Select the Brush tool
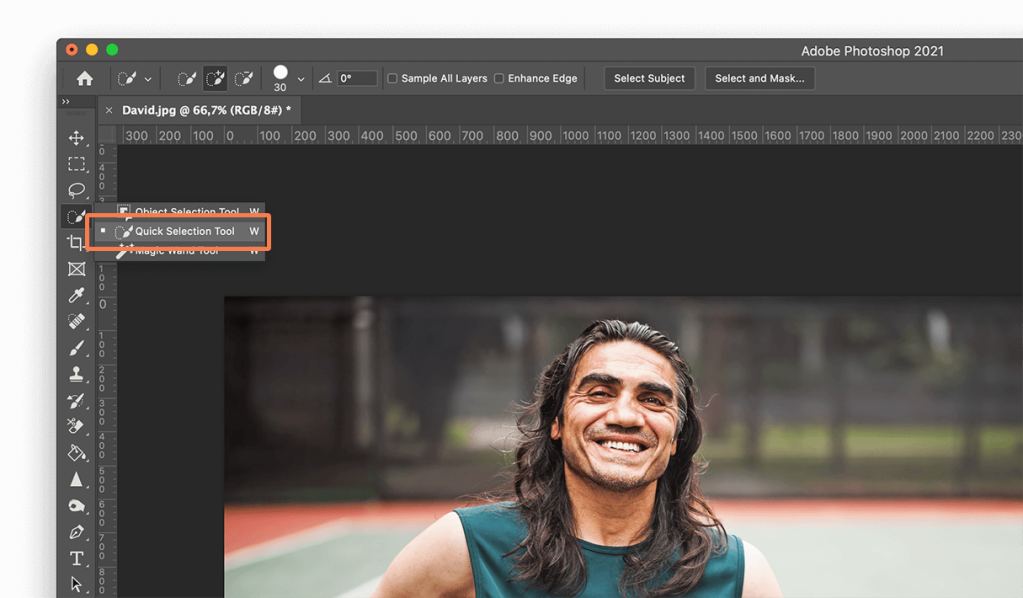 coord(76,348)
